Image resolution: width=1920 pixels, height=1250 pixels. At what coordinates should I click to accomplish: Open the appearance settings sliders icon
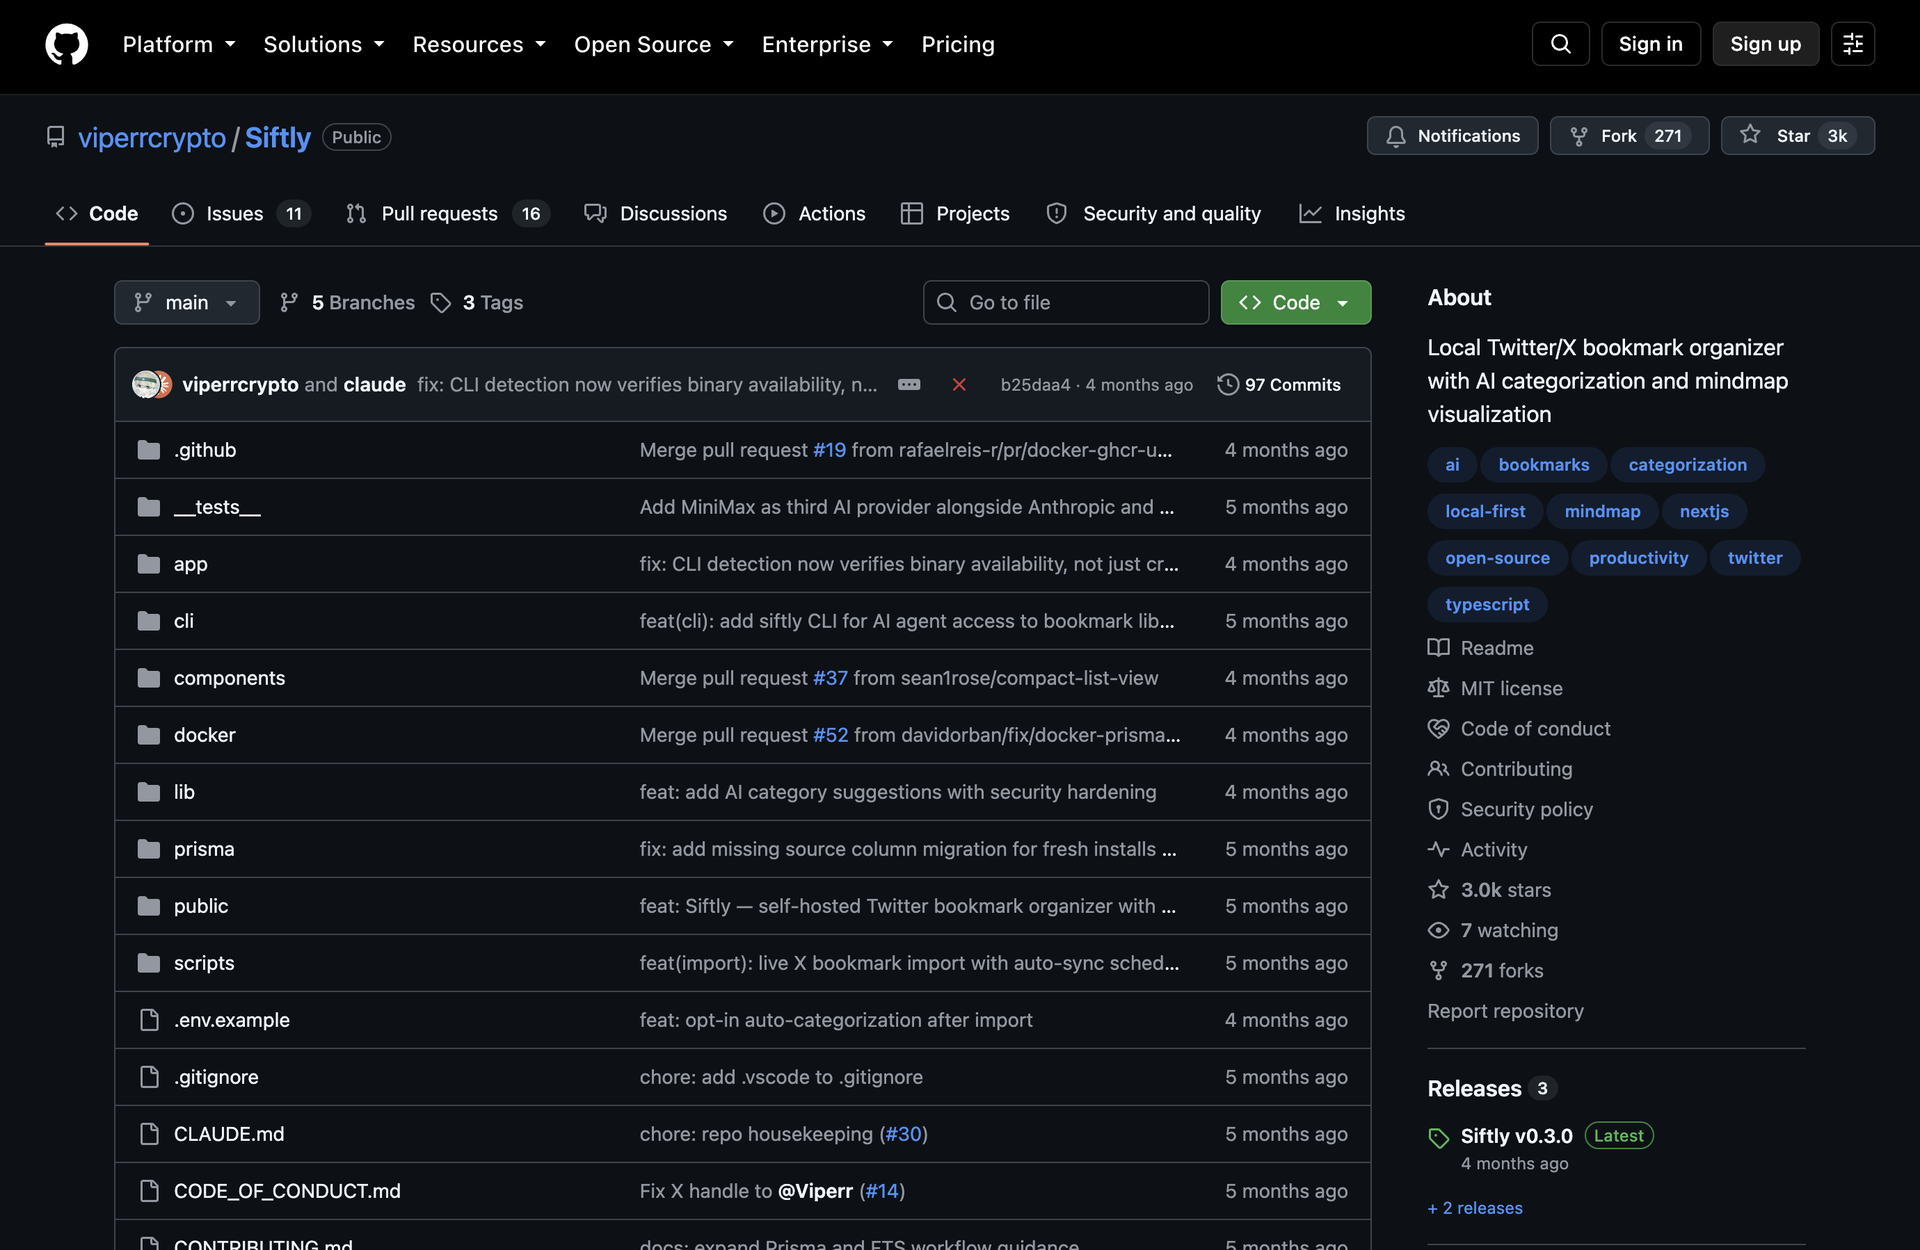point(1852,44)
